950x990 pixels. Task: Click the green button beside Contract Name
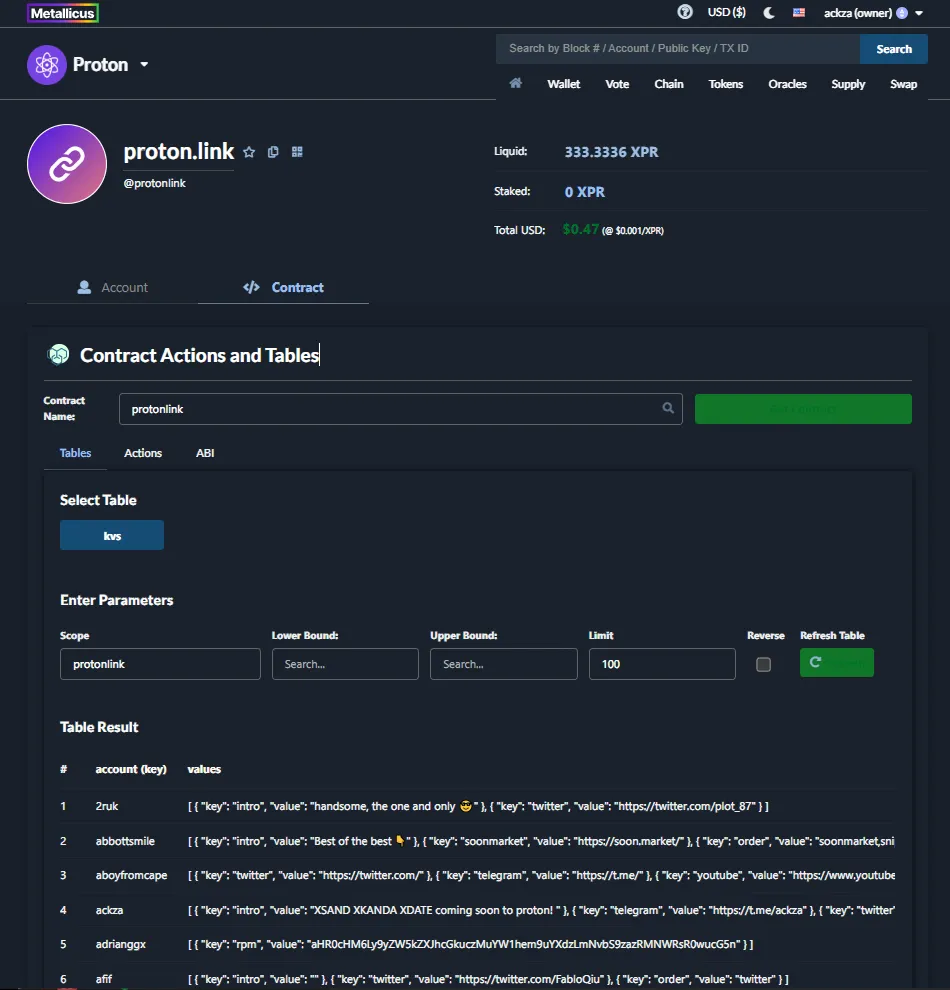pyautogui.click(x=803, y=409)
